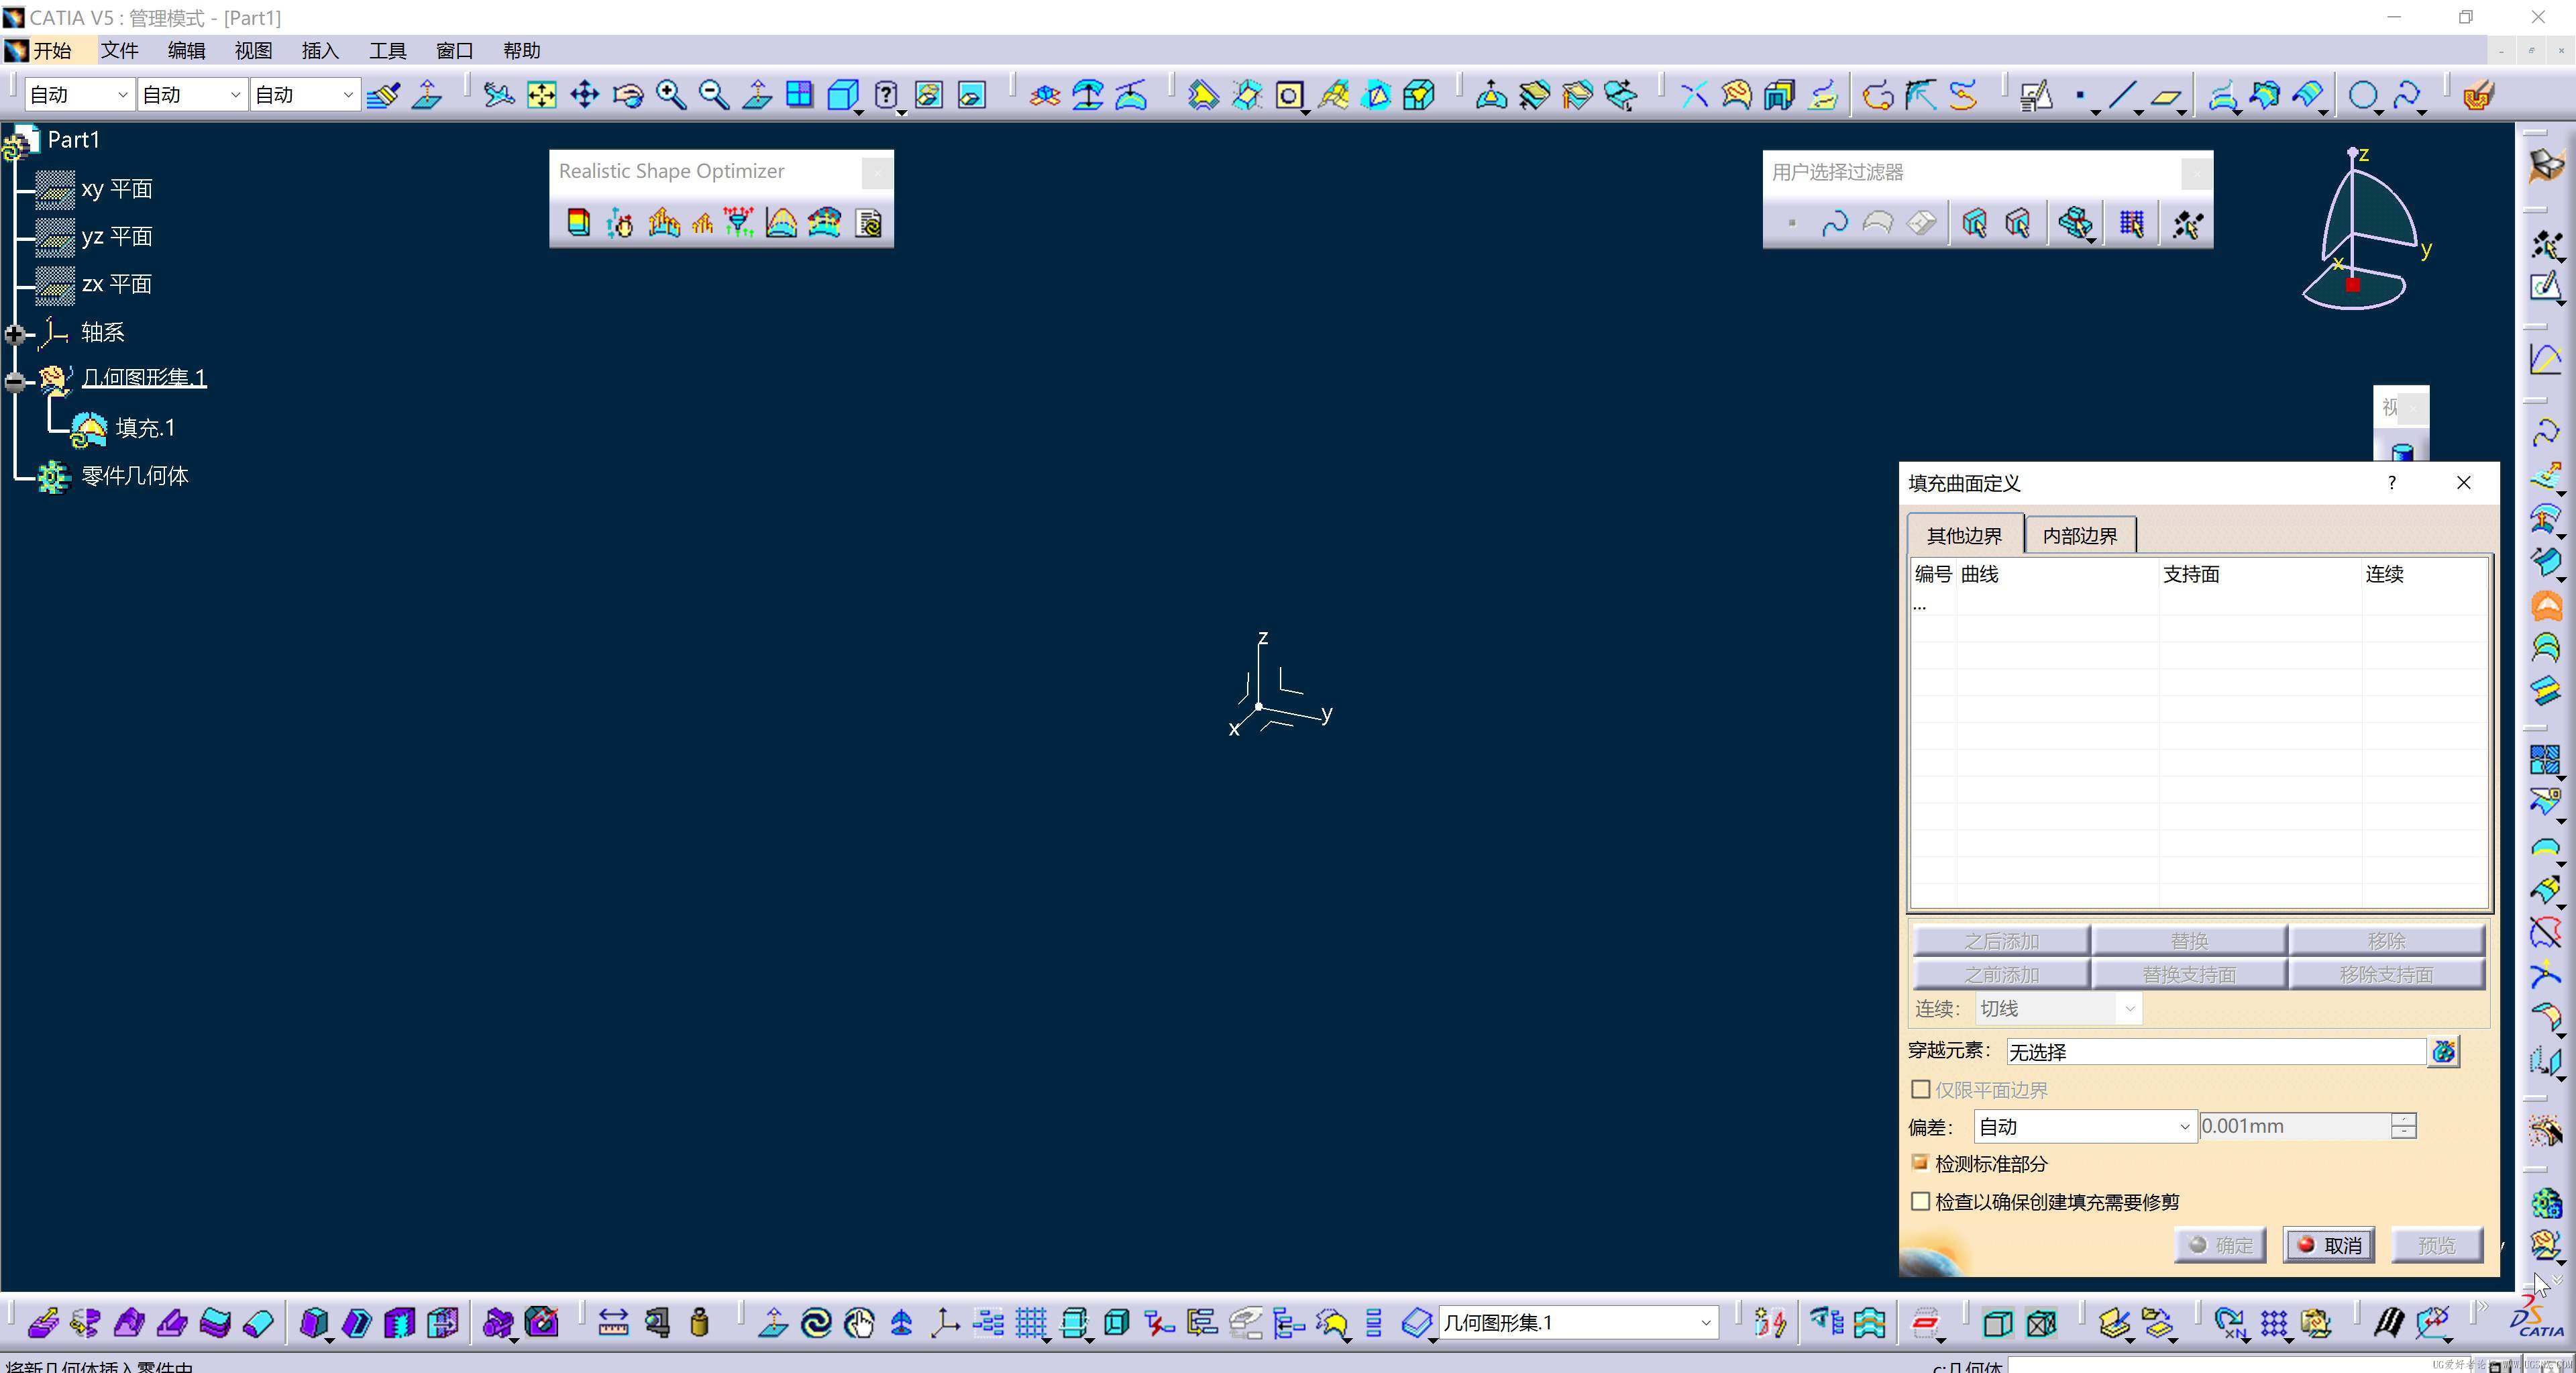2576x1373 pixels.
Task: Check 检查以确保创建填充需要修剪 option
Action: coord(1920,1201)
